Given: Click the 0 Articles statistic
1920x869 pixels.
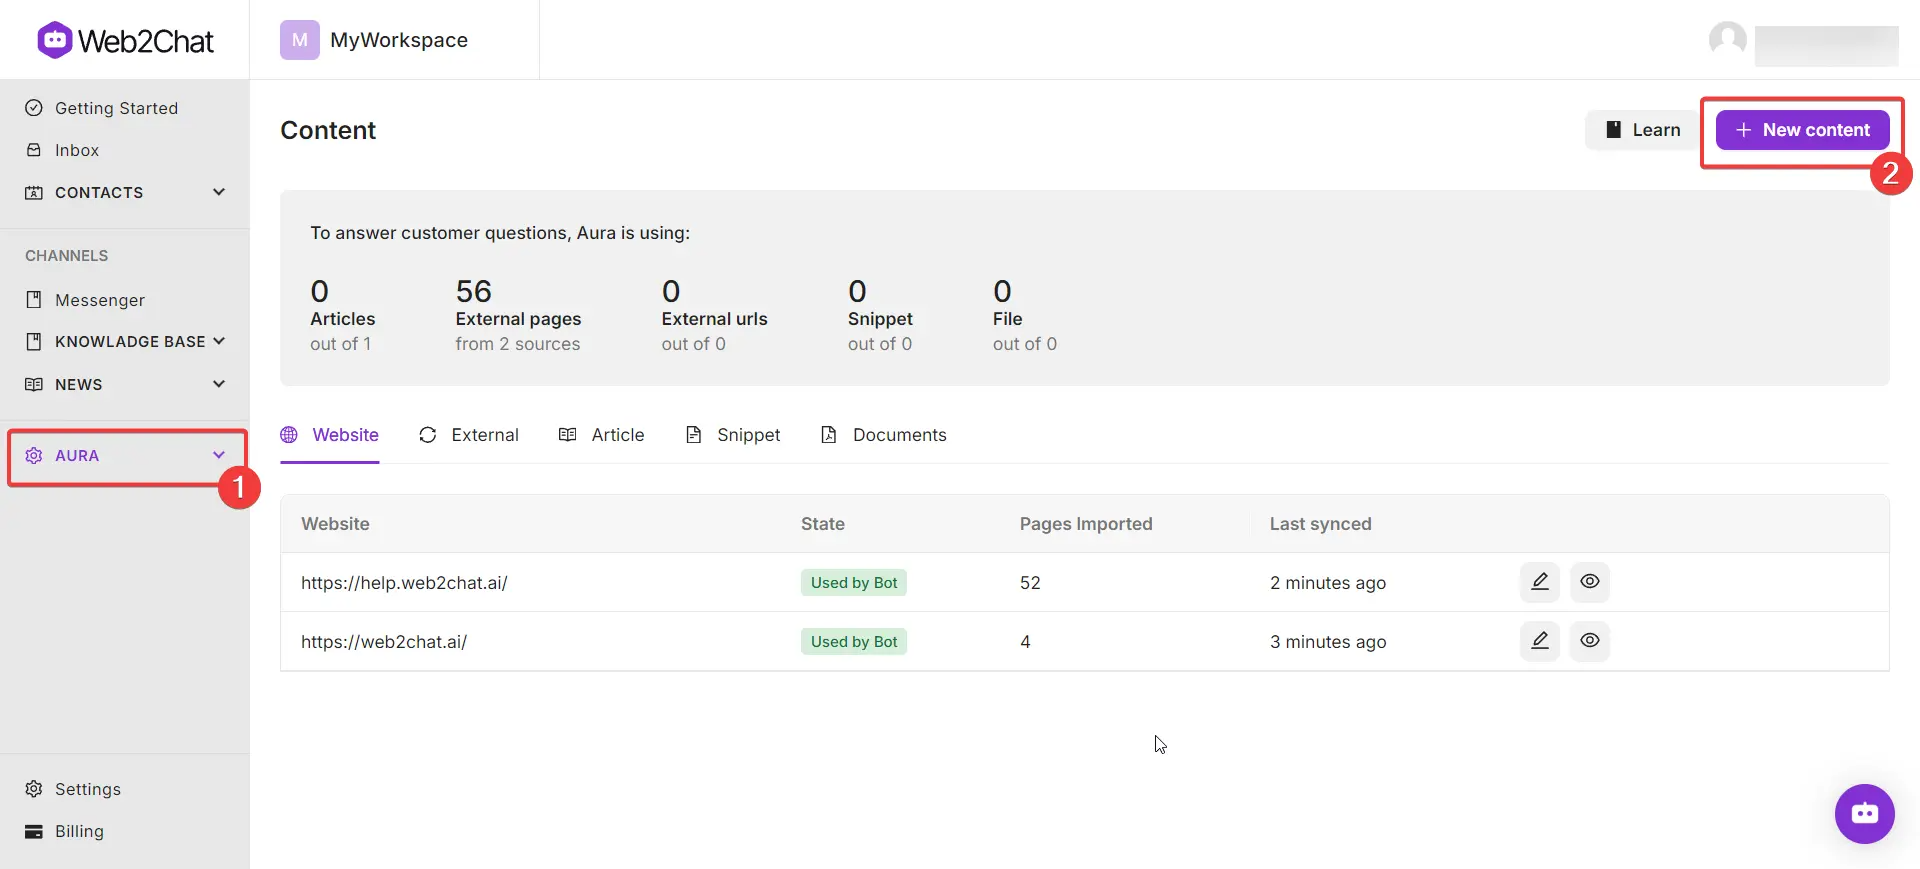Looking at the screenshot, I should [x=343, y=315].
